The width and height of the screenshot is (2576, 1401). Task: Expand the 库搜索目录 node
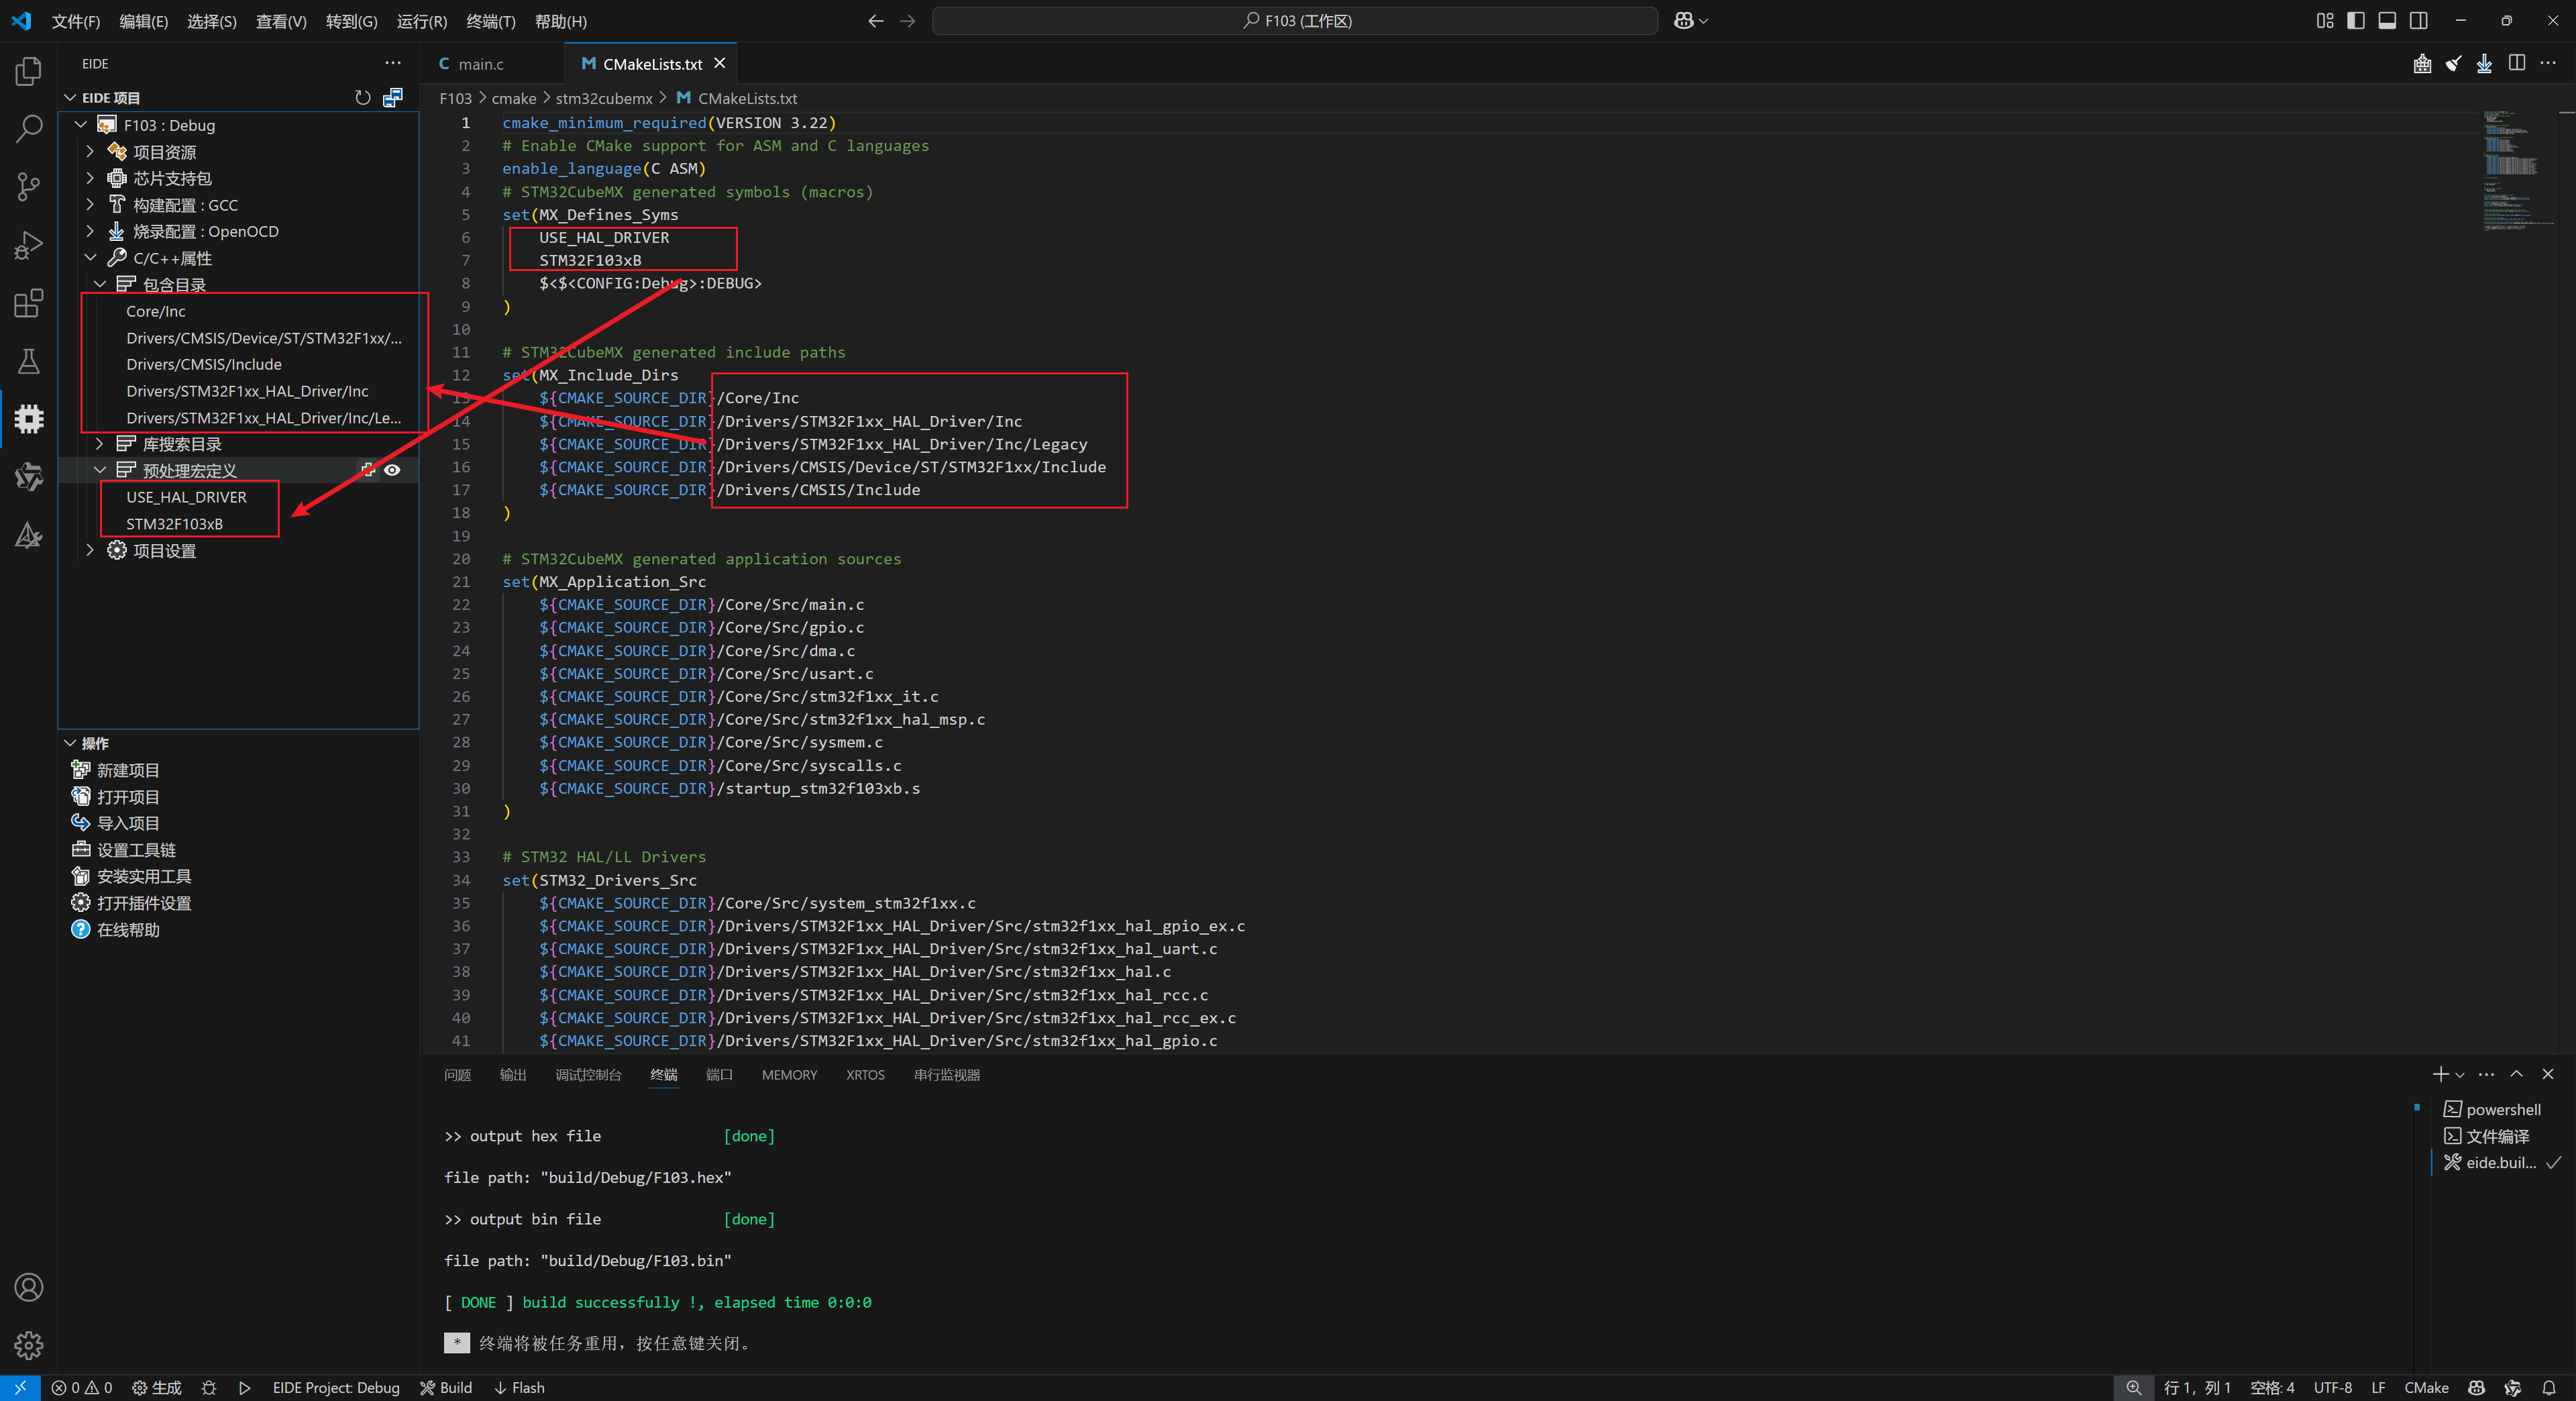(x=100, y=443)
